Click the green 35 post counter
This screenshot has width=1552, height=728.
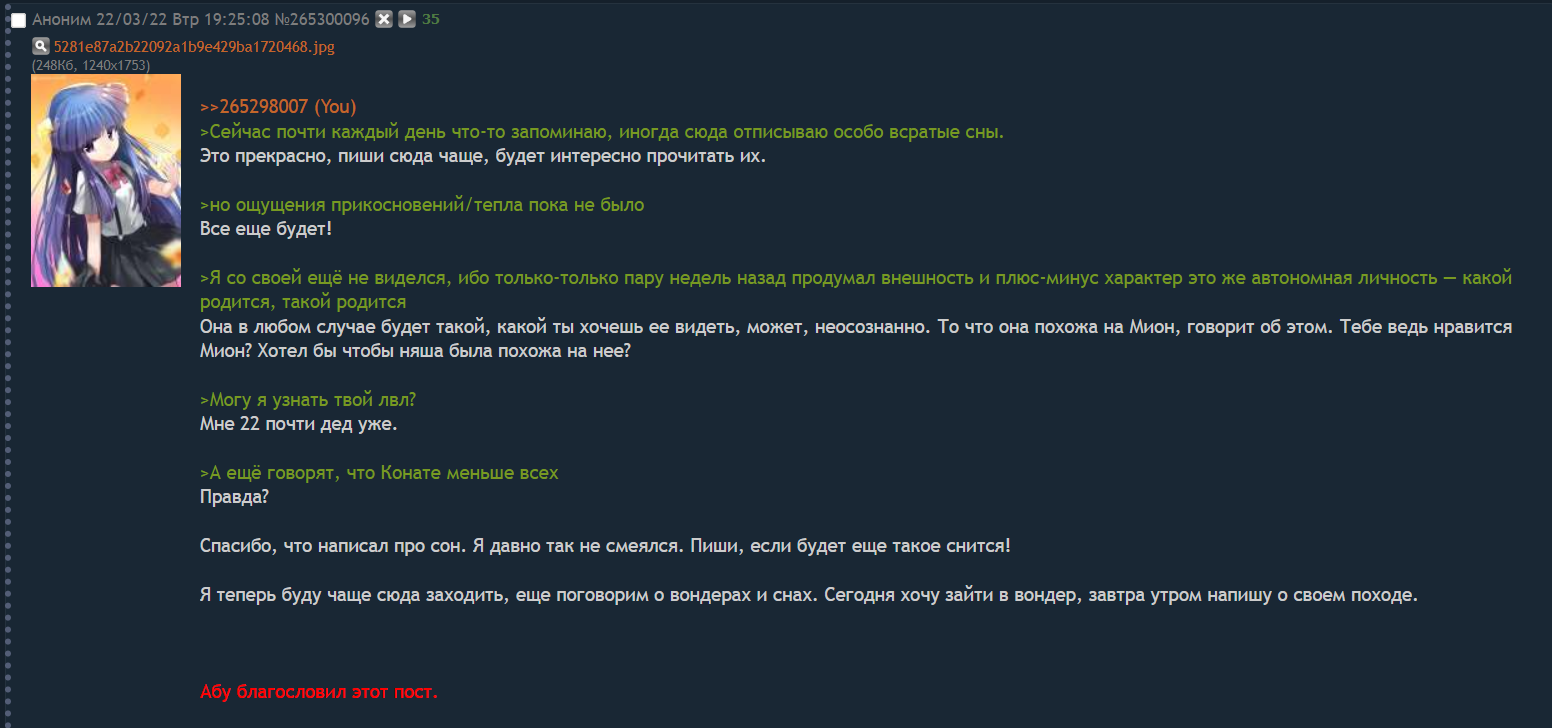431,19
